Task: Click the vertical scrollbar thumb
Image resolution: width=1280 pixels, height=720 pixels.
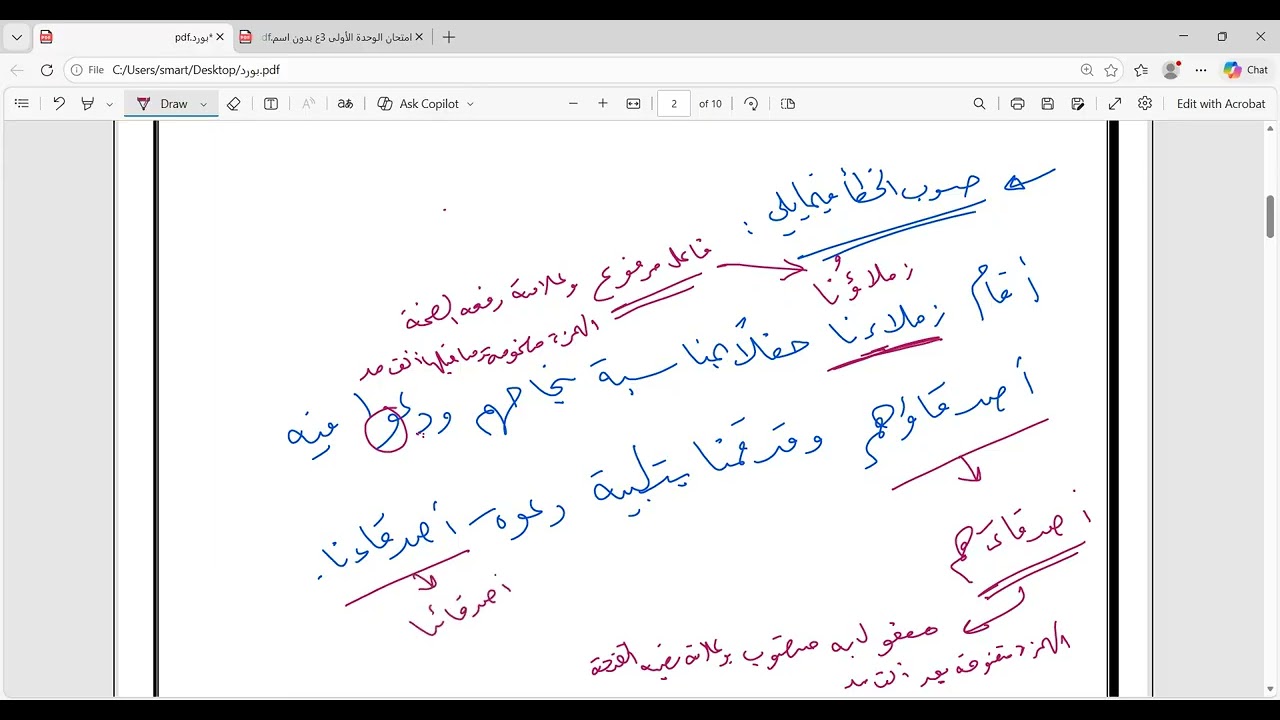Action: tap(1270, 216)
